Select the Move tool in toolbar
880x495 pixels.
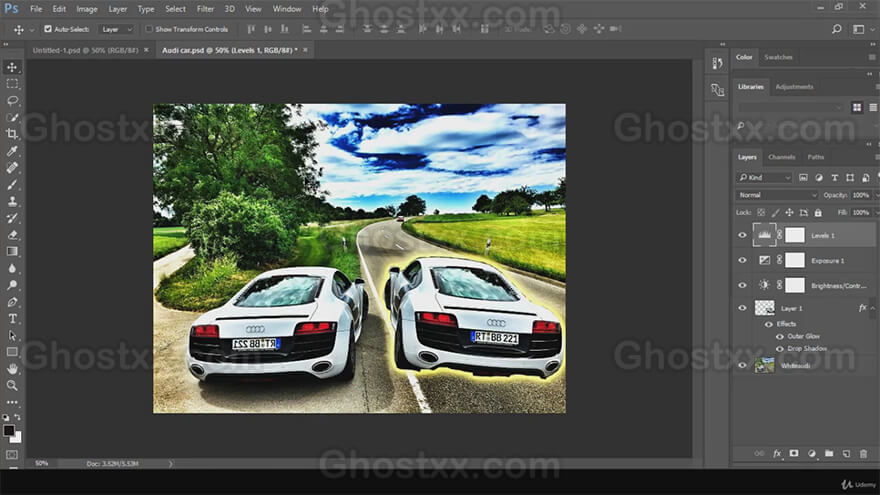pos(12,67)
